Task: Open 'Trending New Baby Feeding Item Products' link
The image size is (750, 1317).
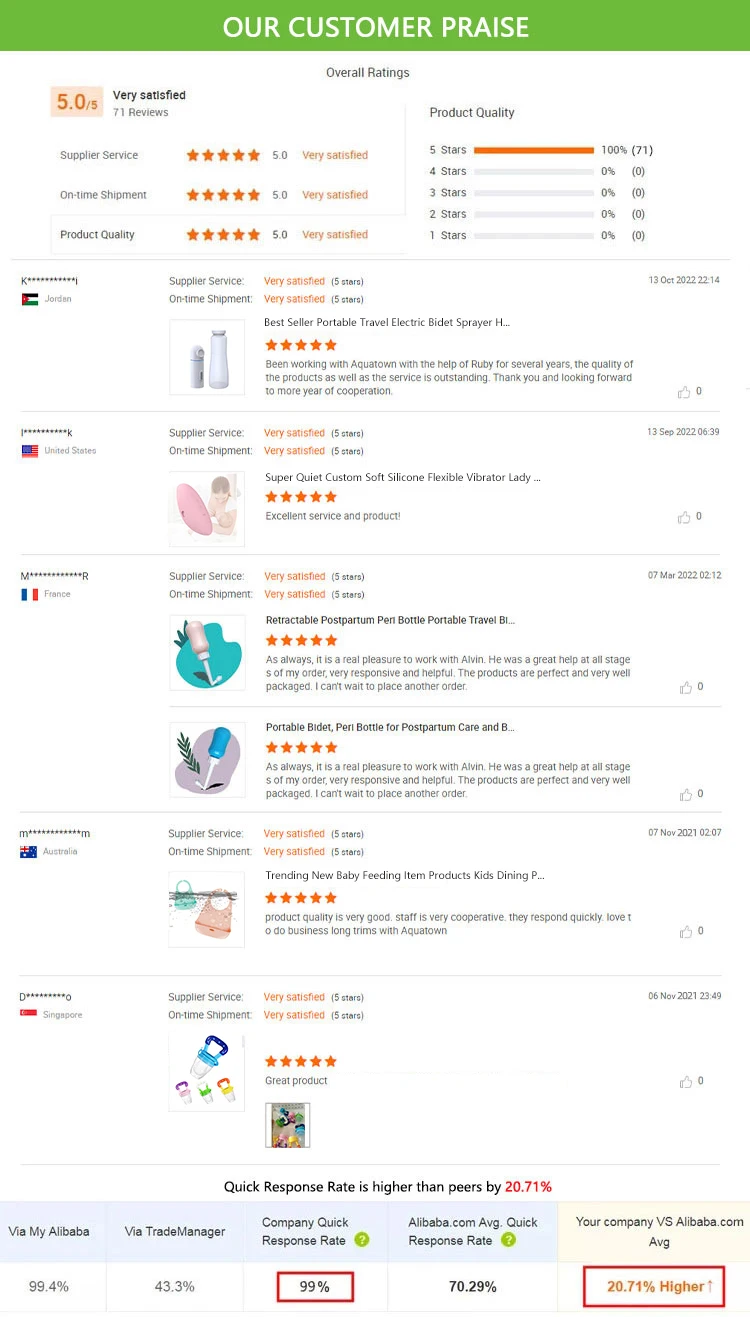Action: tap(404, 875)
